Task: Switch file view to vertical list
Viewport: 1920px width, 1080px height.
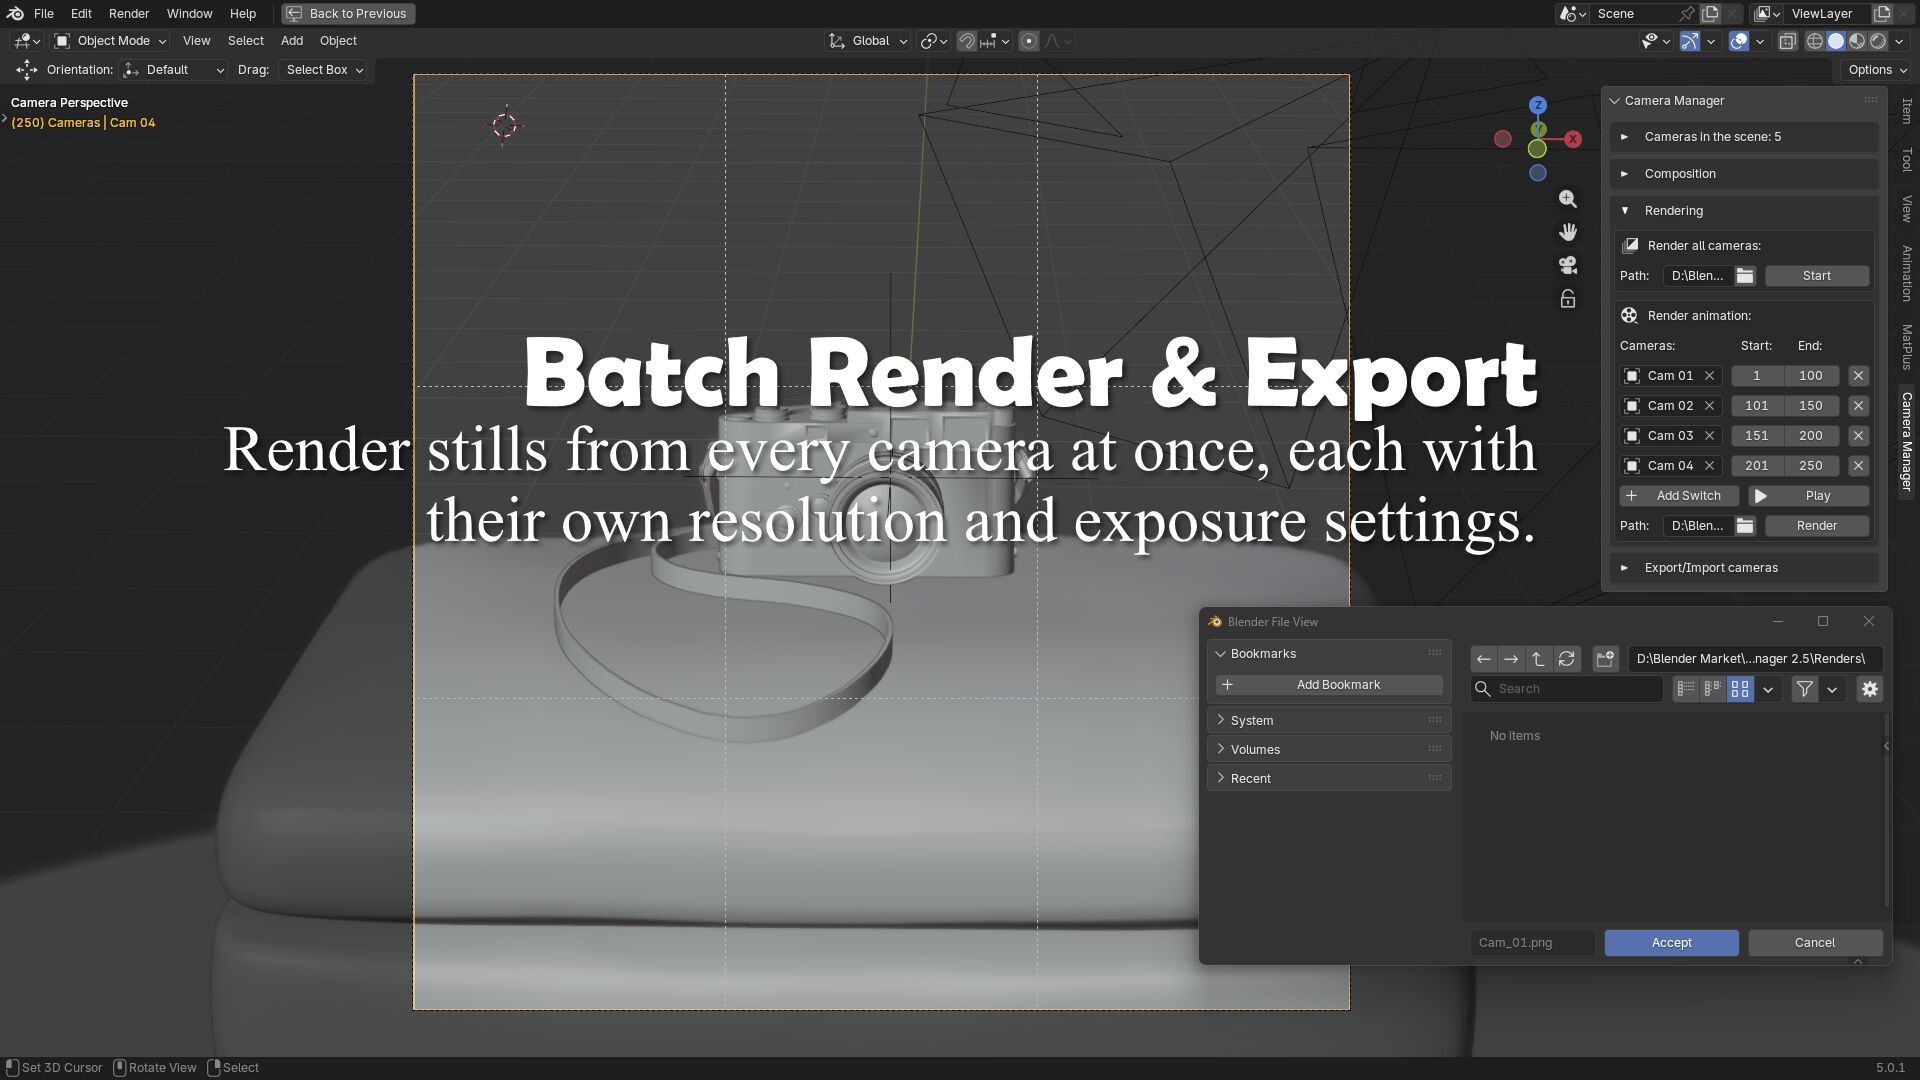Action: (x=1686, y=689)
